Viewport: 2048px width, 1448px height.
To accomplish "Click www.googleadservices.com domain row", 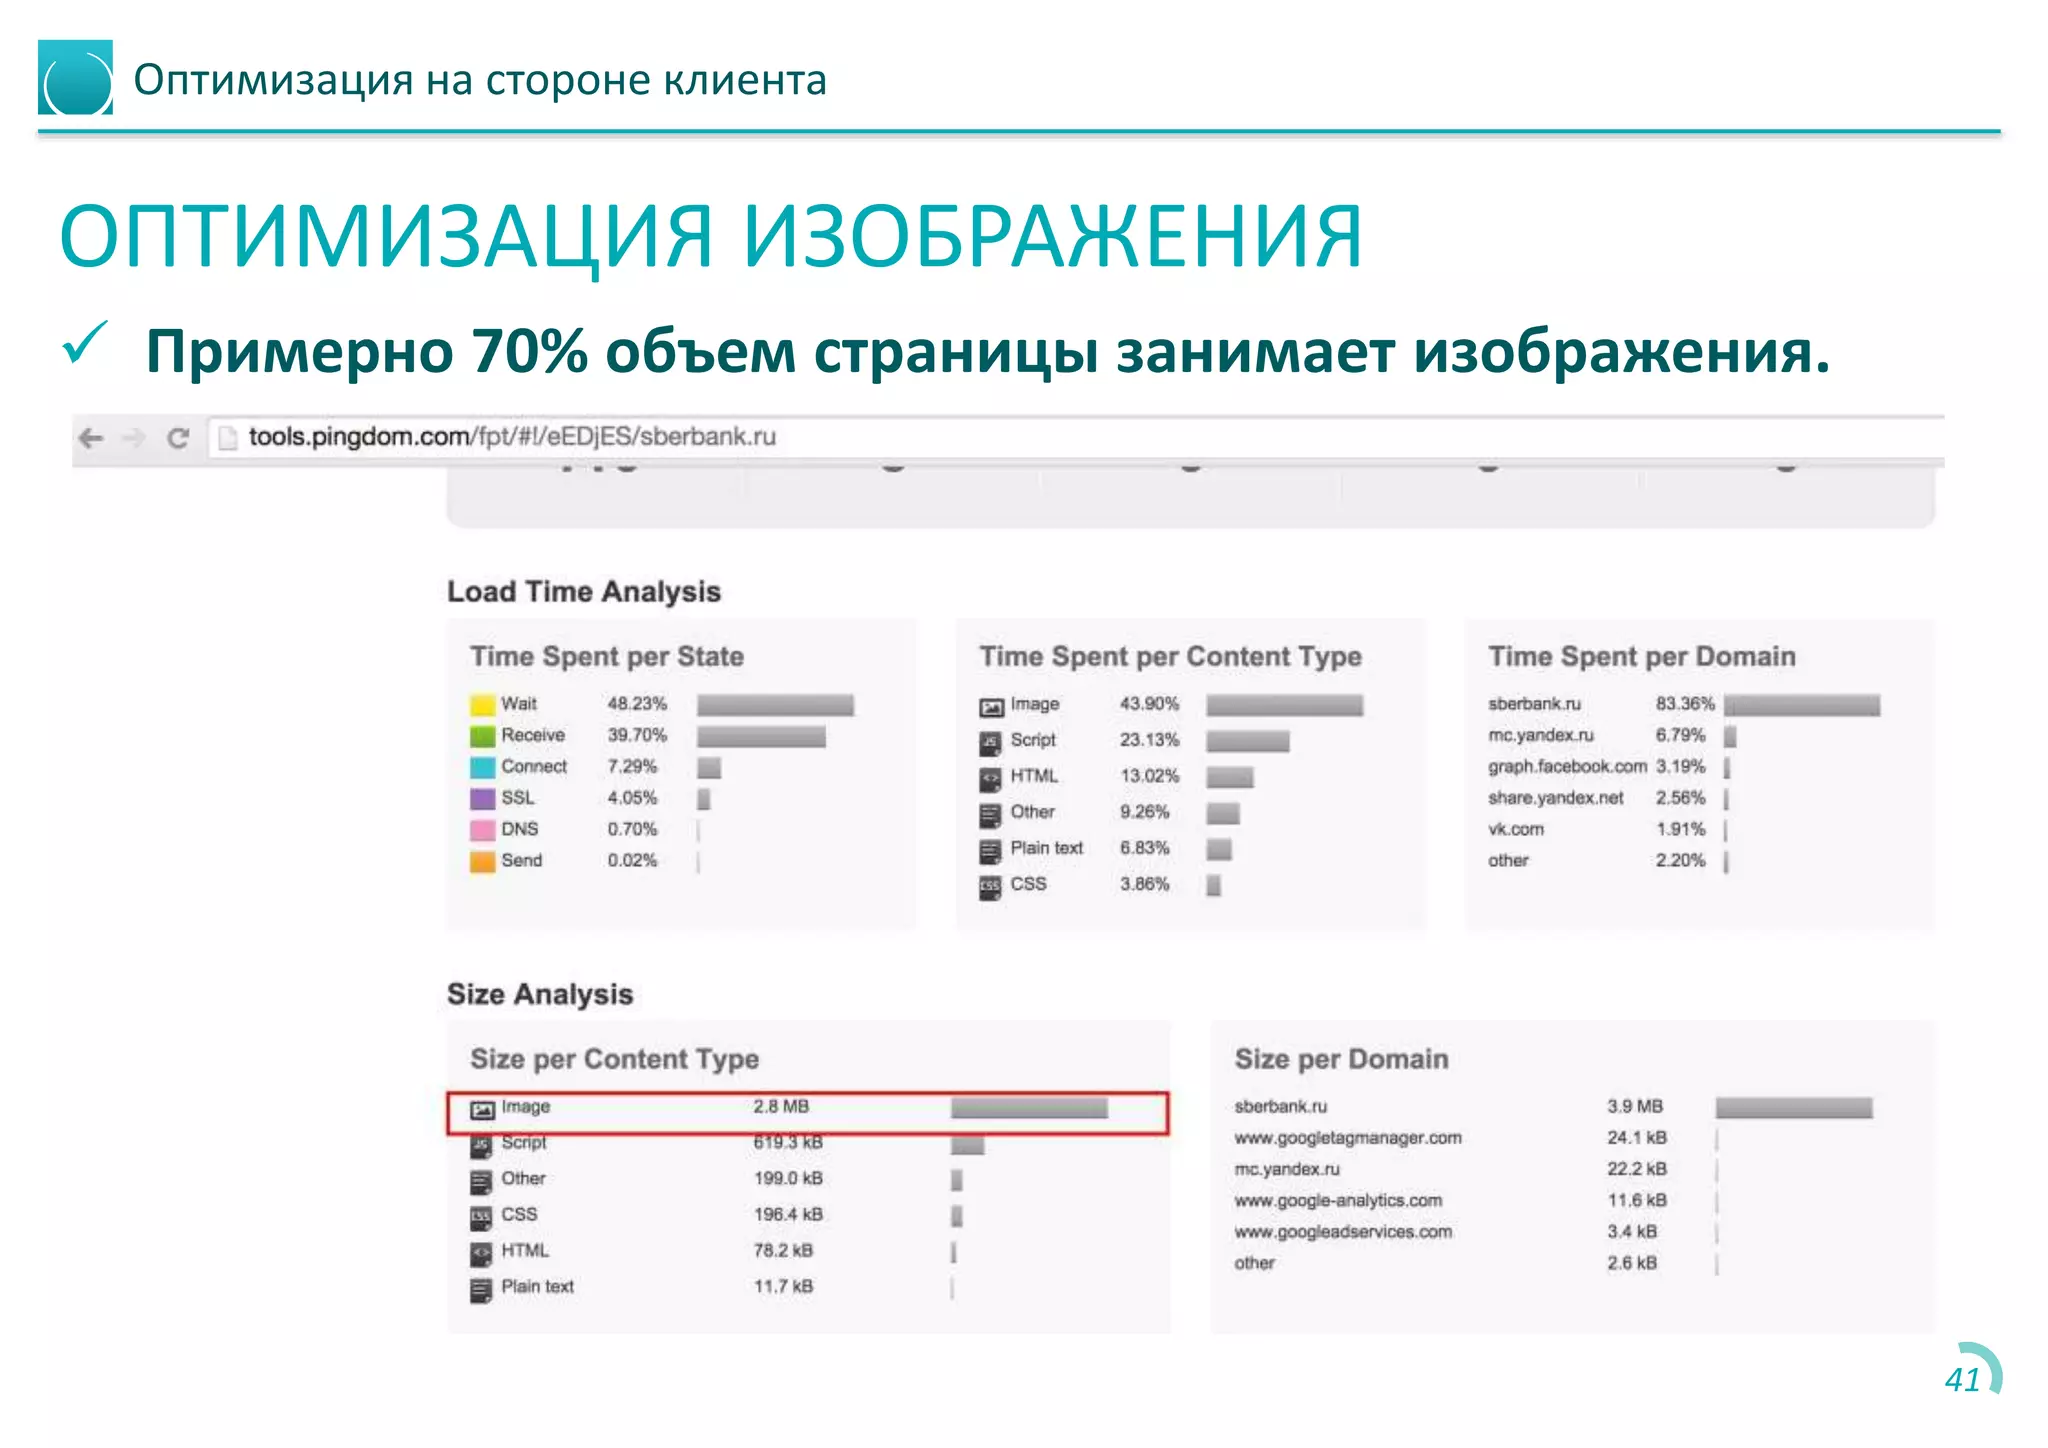I will (1477, 1231).
